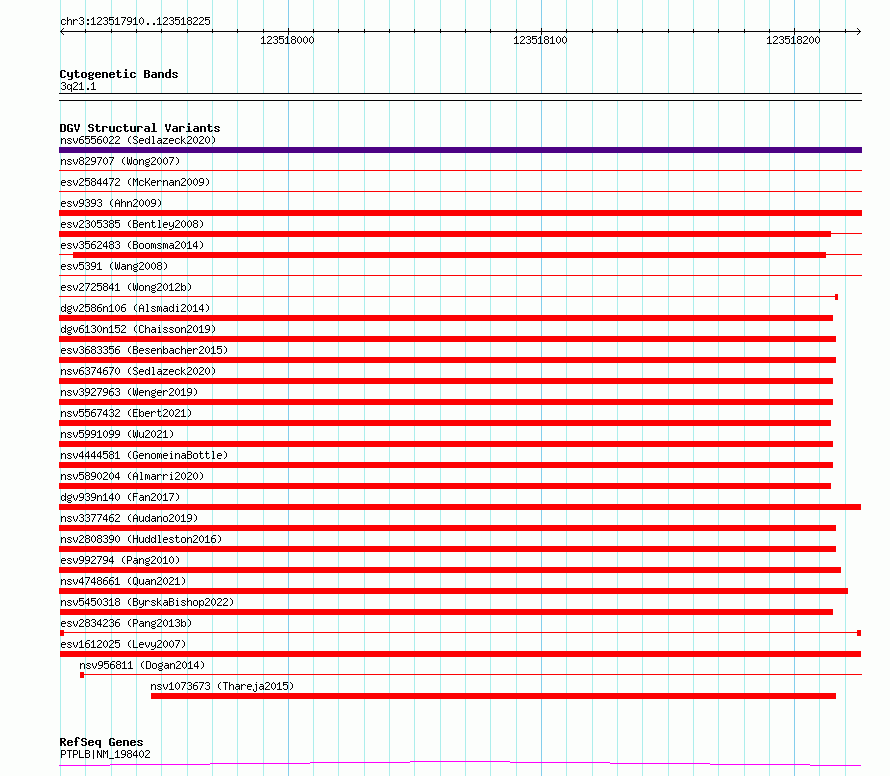Open variant nsv6556022 (Sedlazeck2020) label
Screen dimensions: 890x776
138,140
